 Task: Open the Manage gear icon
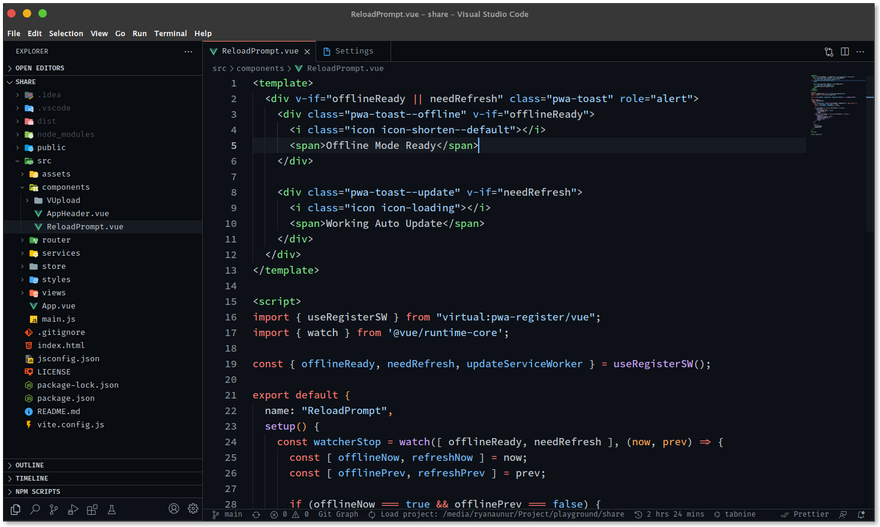coord(192,509)
